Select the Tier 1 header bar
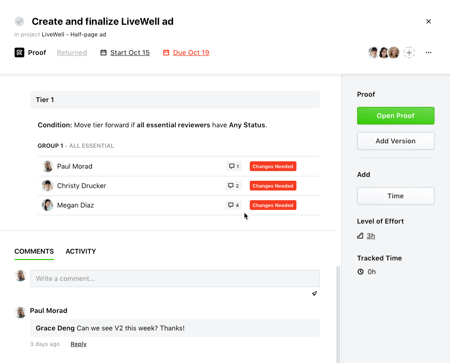Screen dimensions: 450x363 coord(175,100)
